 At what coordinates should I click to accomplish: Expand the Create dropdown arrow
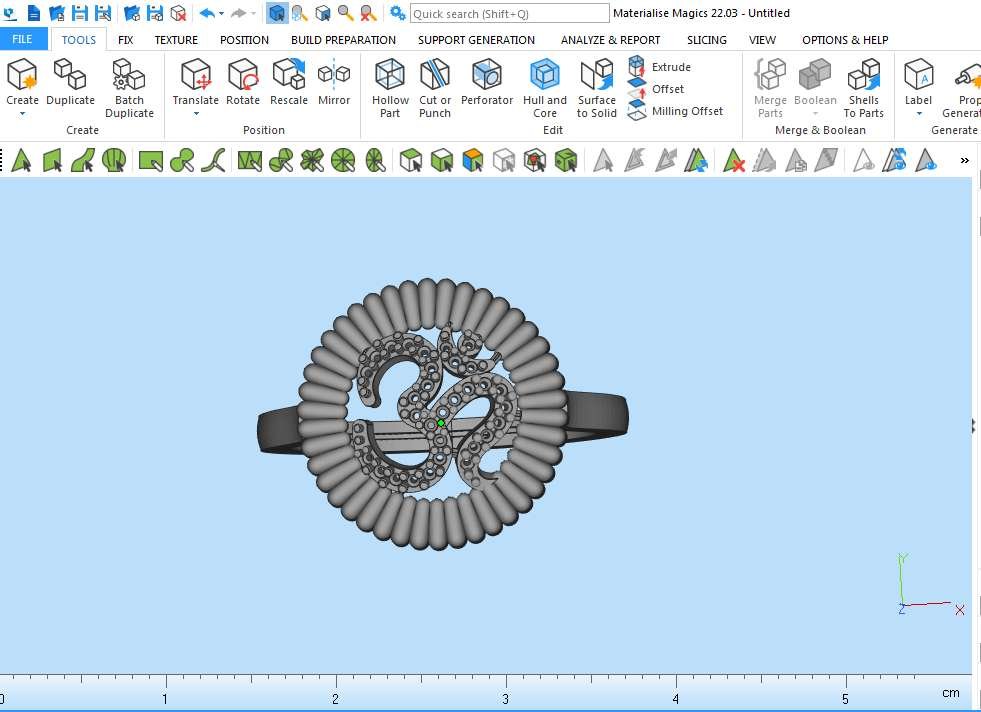pos(22,114)
